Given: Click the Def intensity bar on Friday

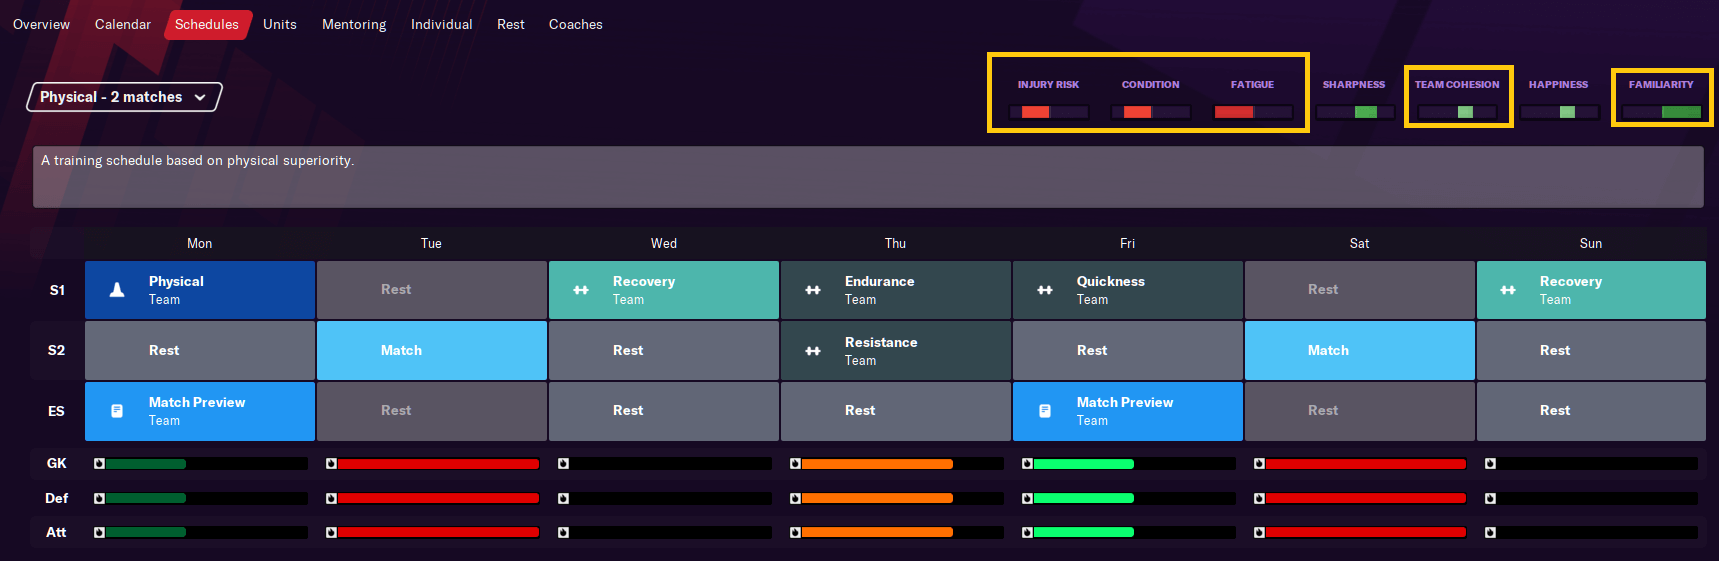Looking at the screenshot, I should pyautogui.click(x=1135, y=498).
